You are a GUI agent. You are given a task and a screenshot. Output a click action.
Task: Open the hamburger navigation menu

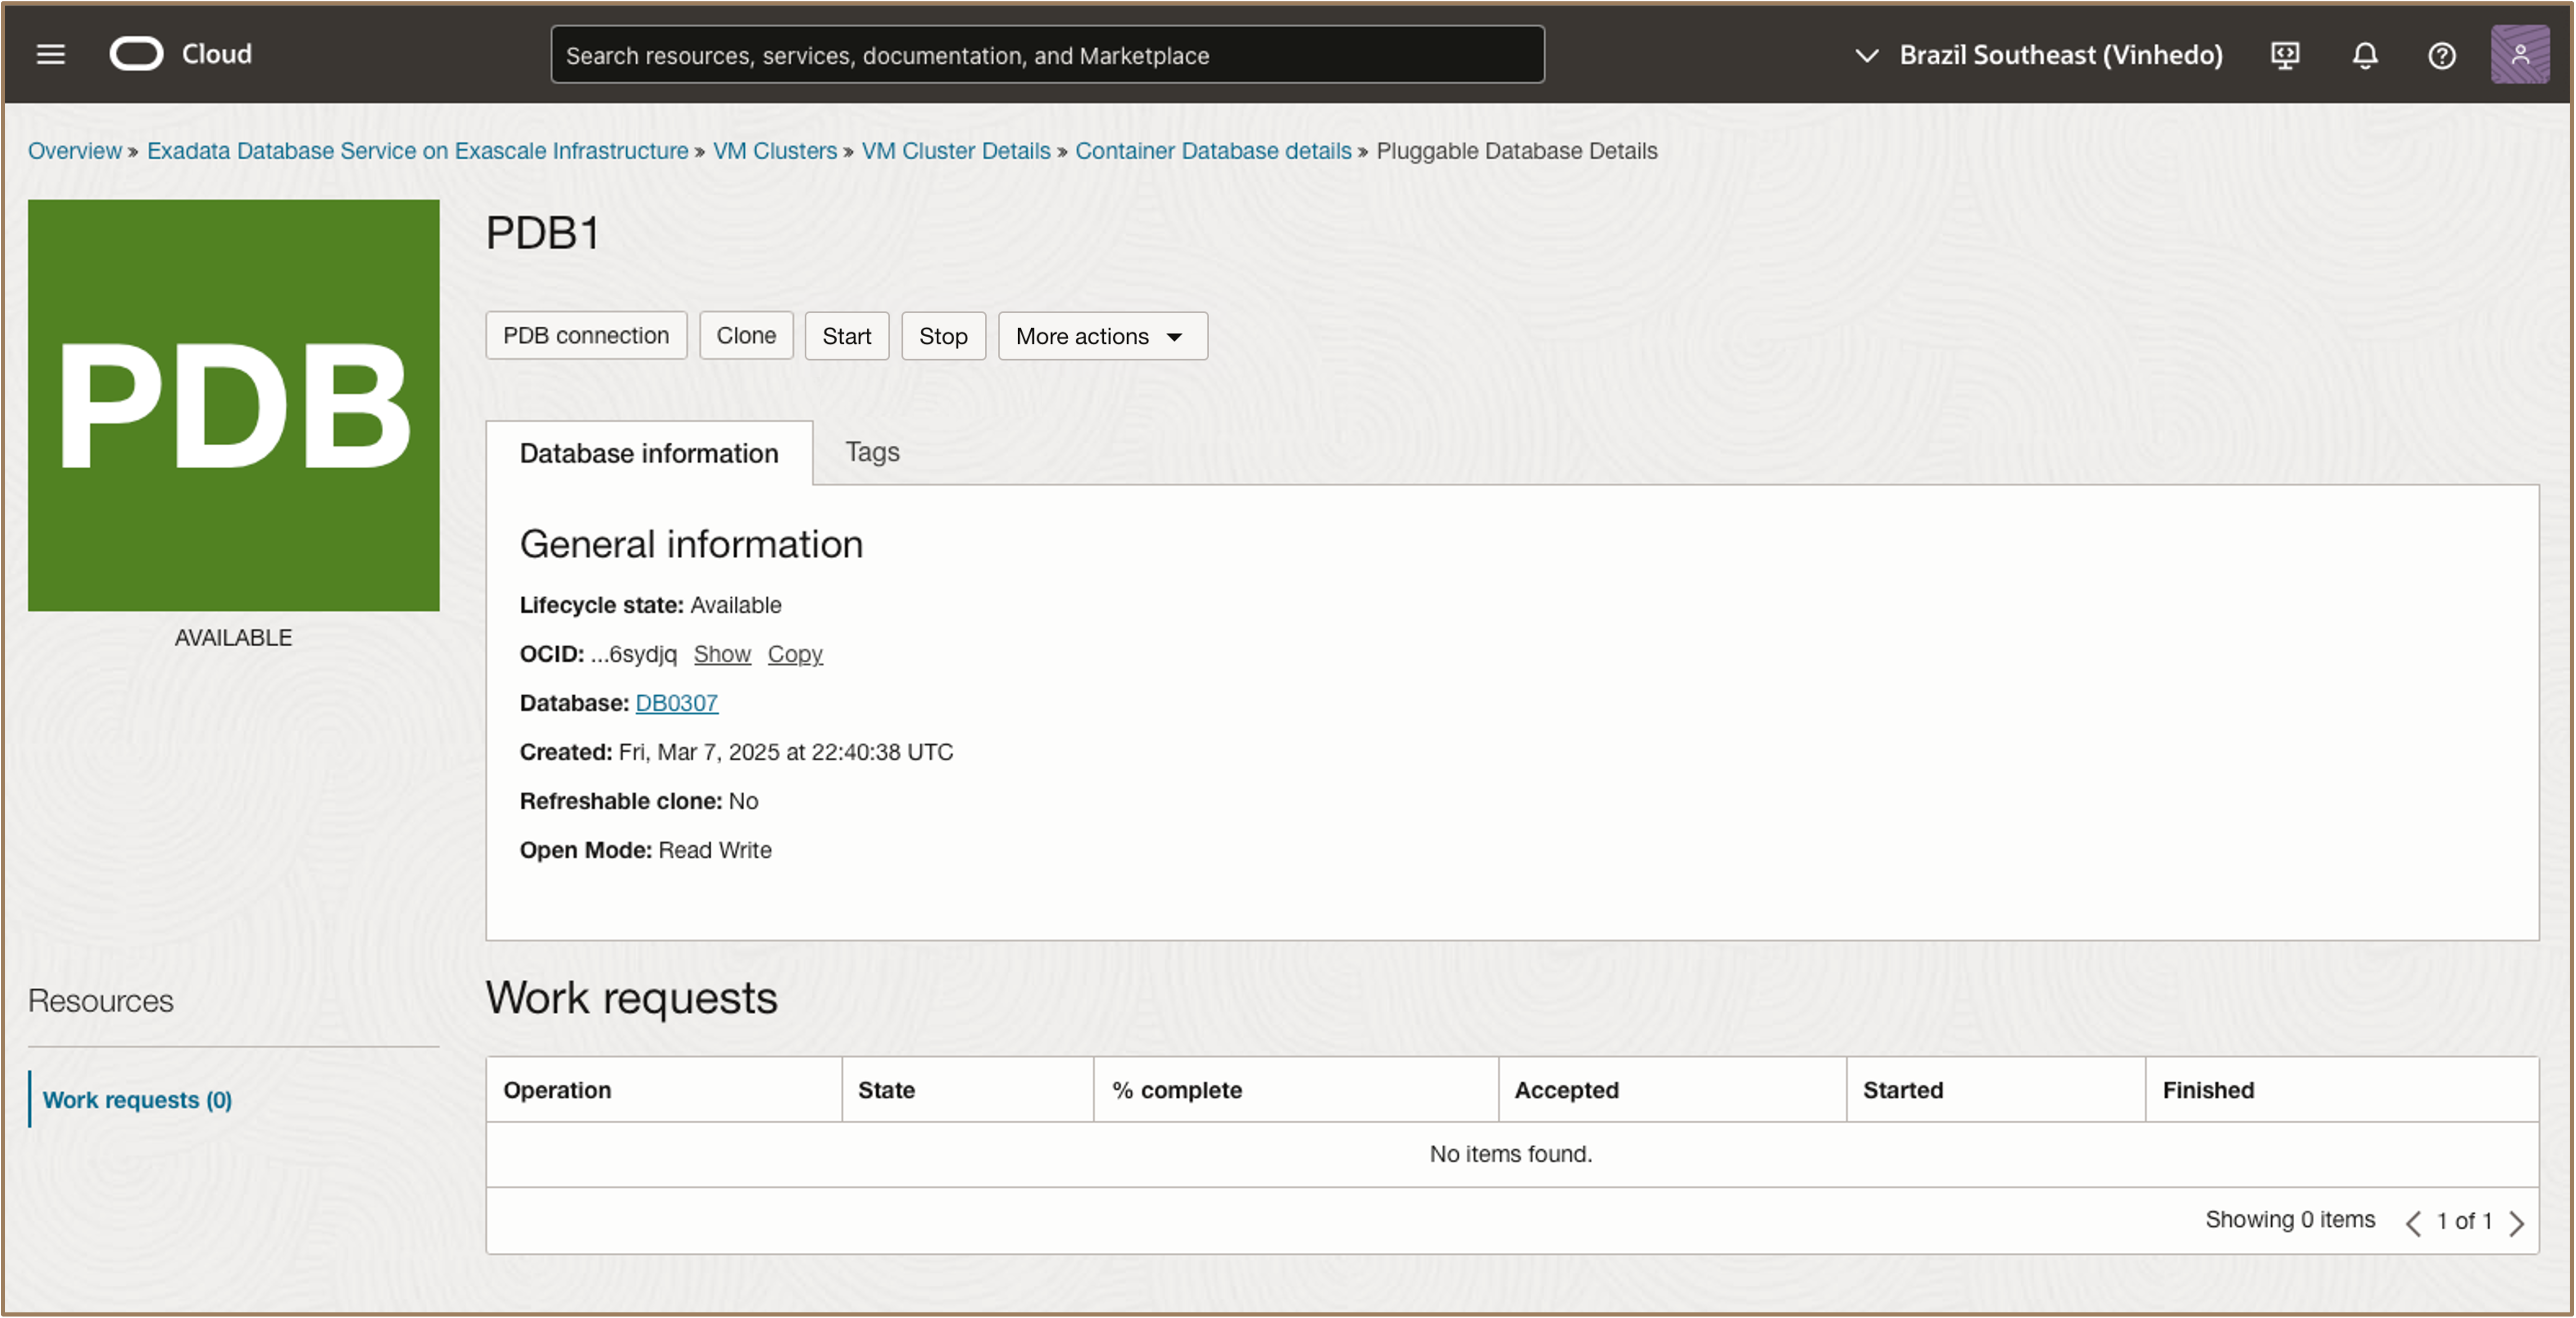pos(50,55)
